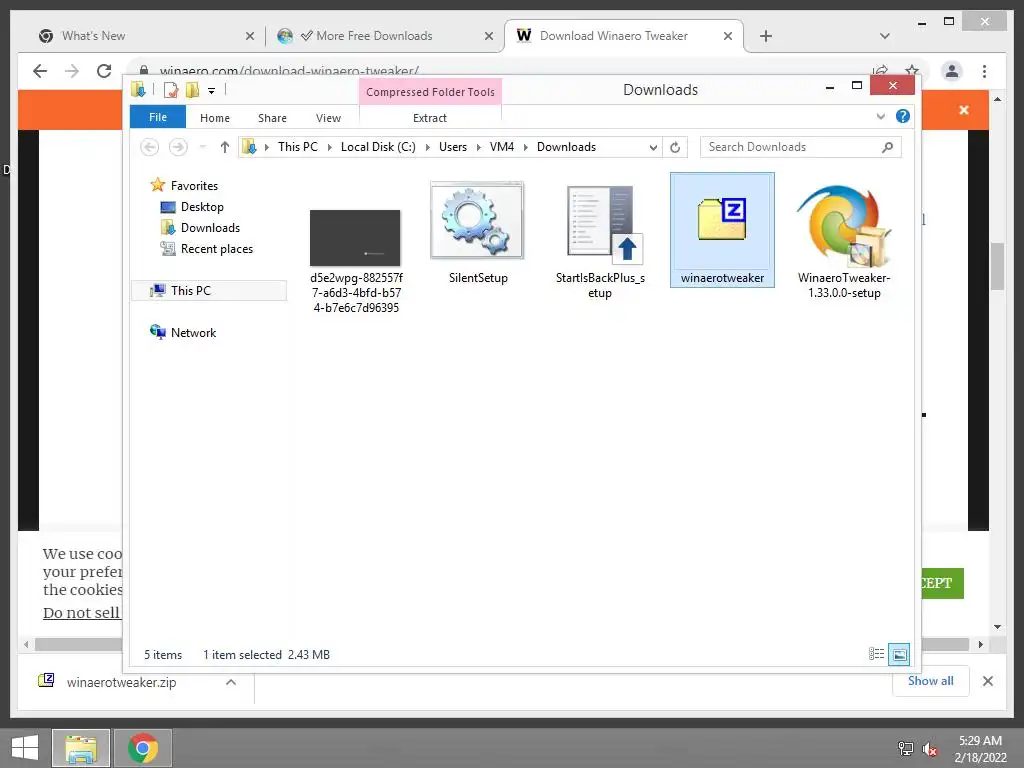Click the Search Downloads input field
This screenshot has width=1024, height=768.
point(801,147)
